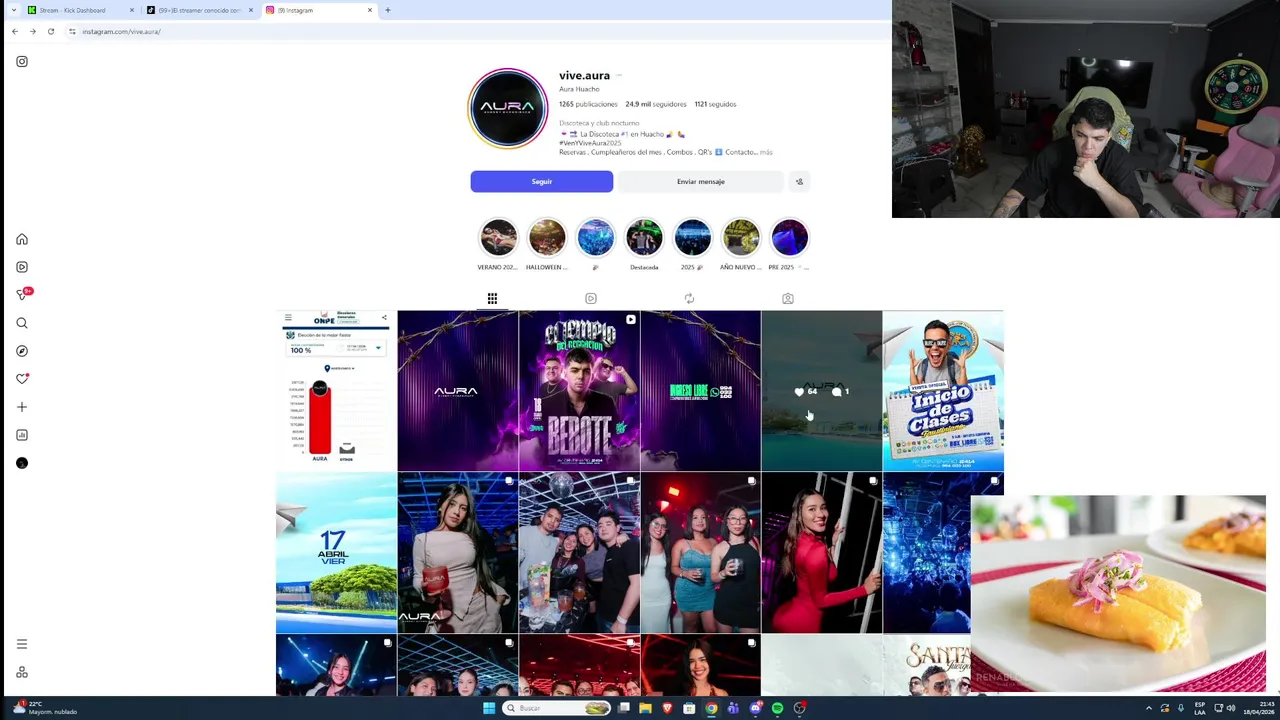Show similar accounts next to Enviar mensaje

(798, 181)
